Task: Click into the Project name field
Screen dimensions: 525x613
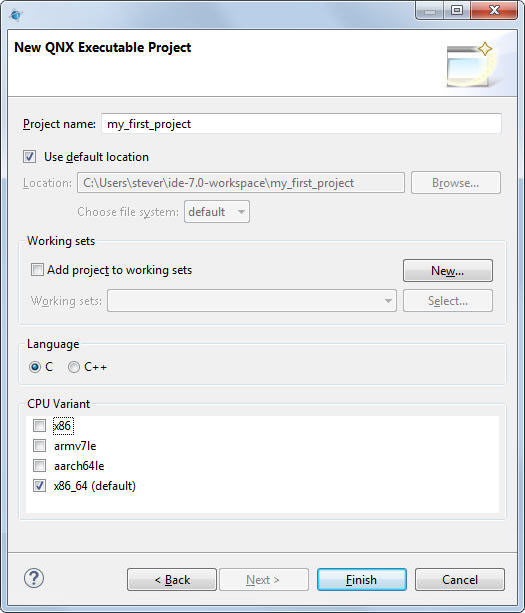Action: click(x=301, y=124)
